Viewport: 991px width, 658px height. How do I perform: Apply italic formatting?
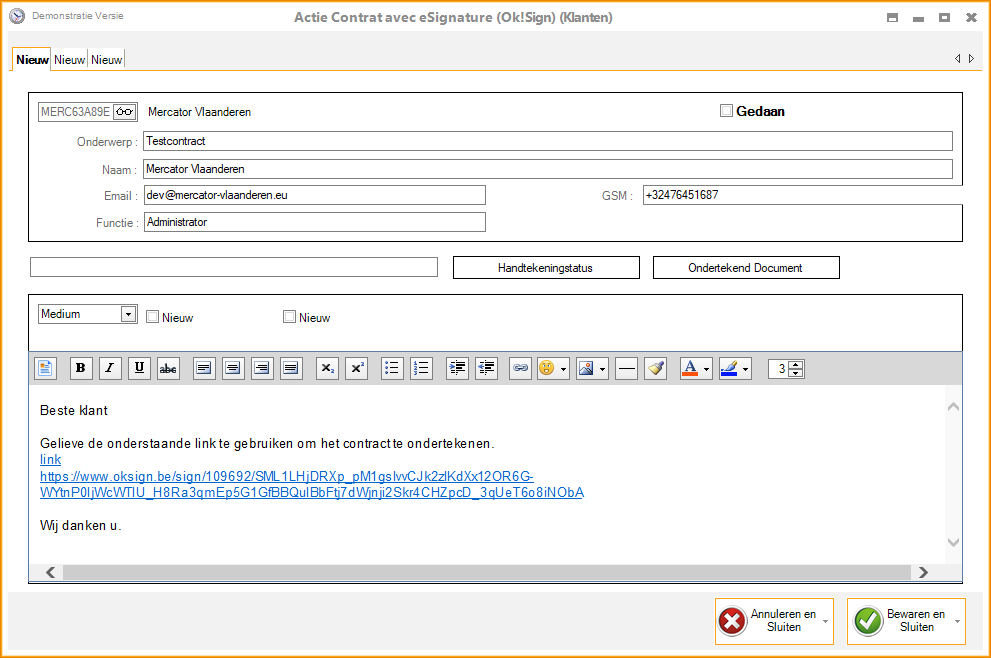point(110,368)
